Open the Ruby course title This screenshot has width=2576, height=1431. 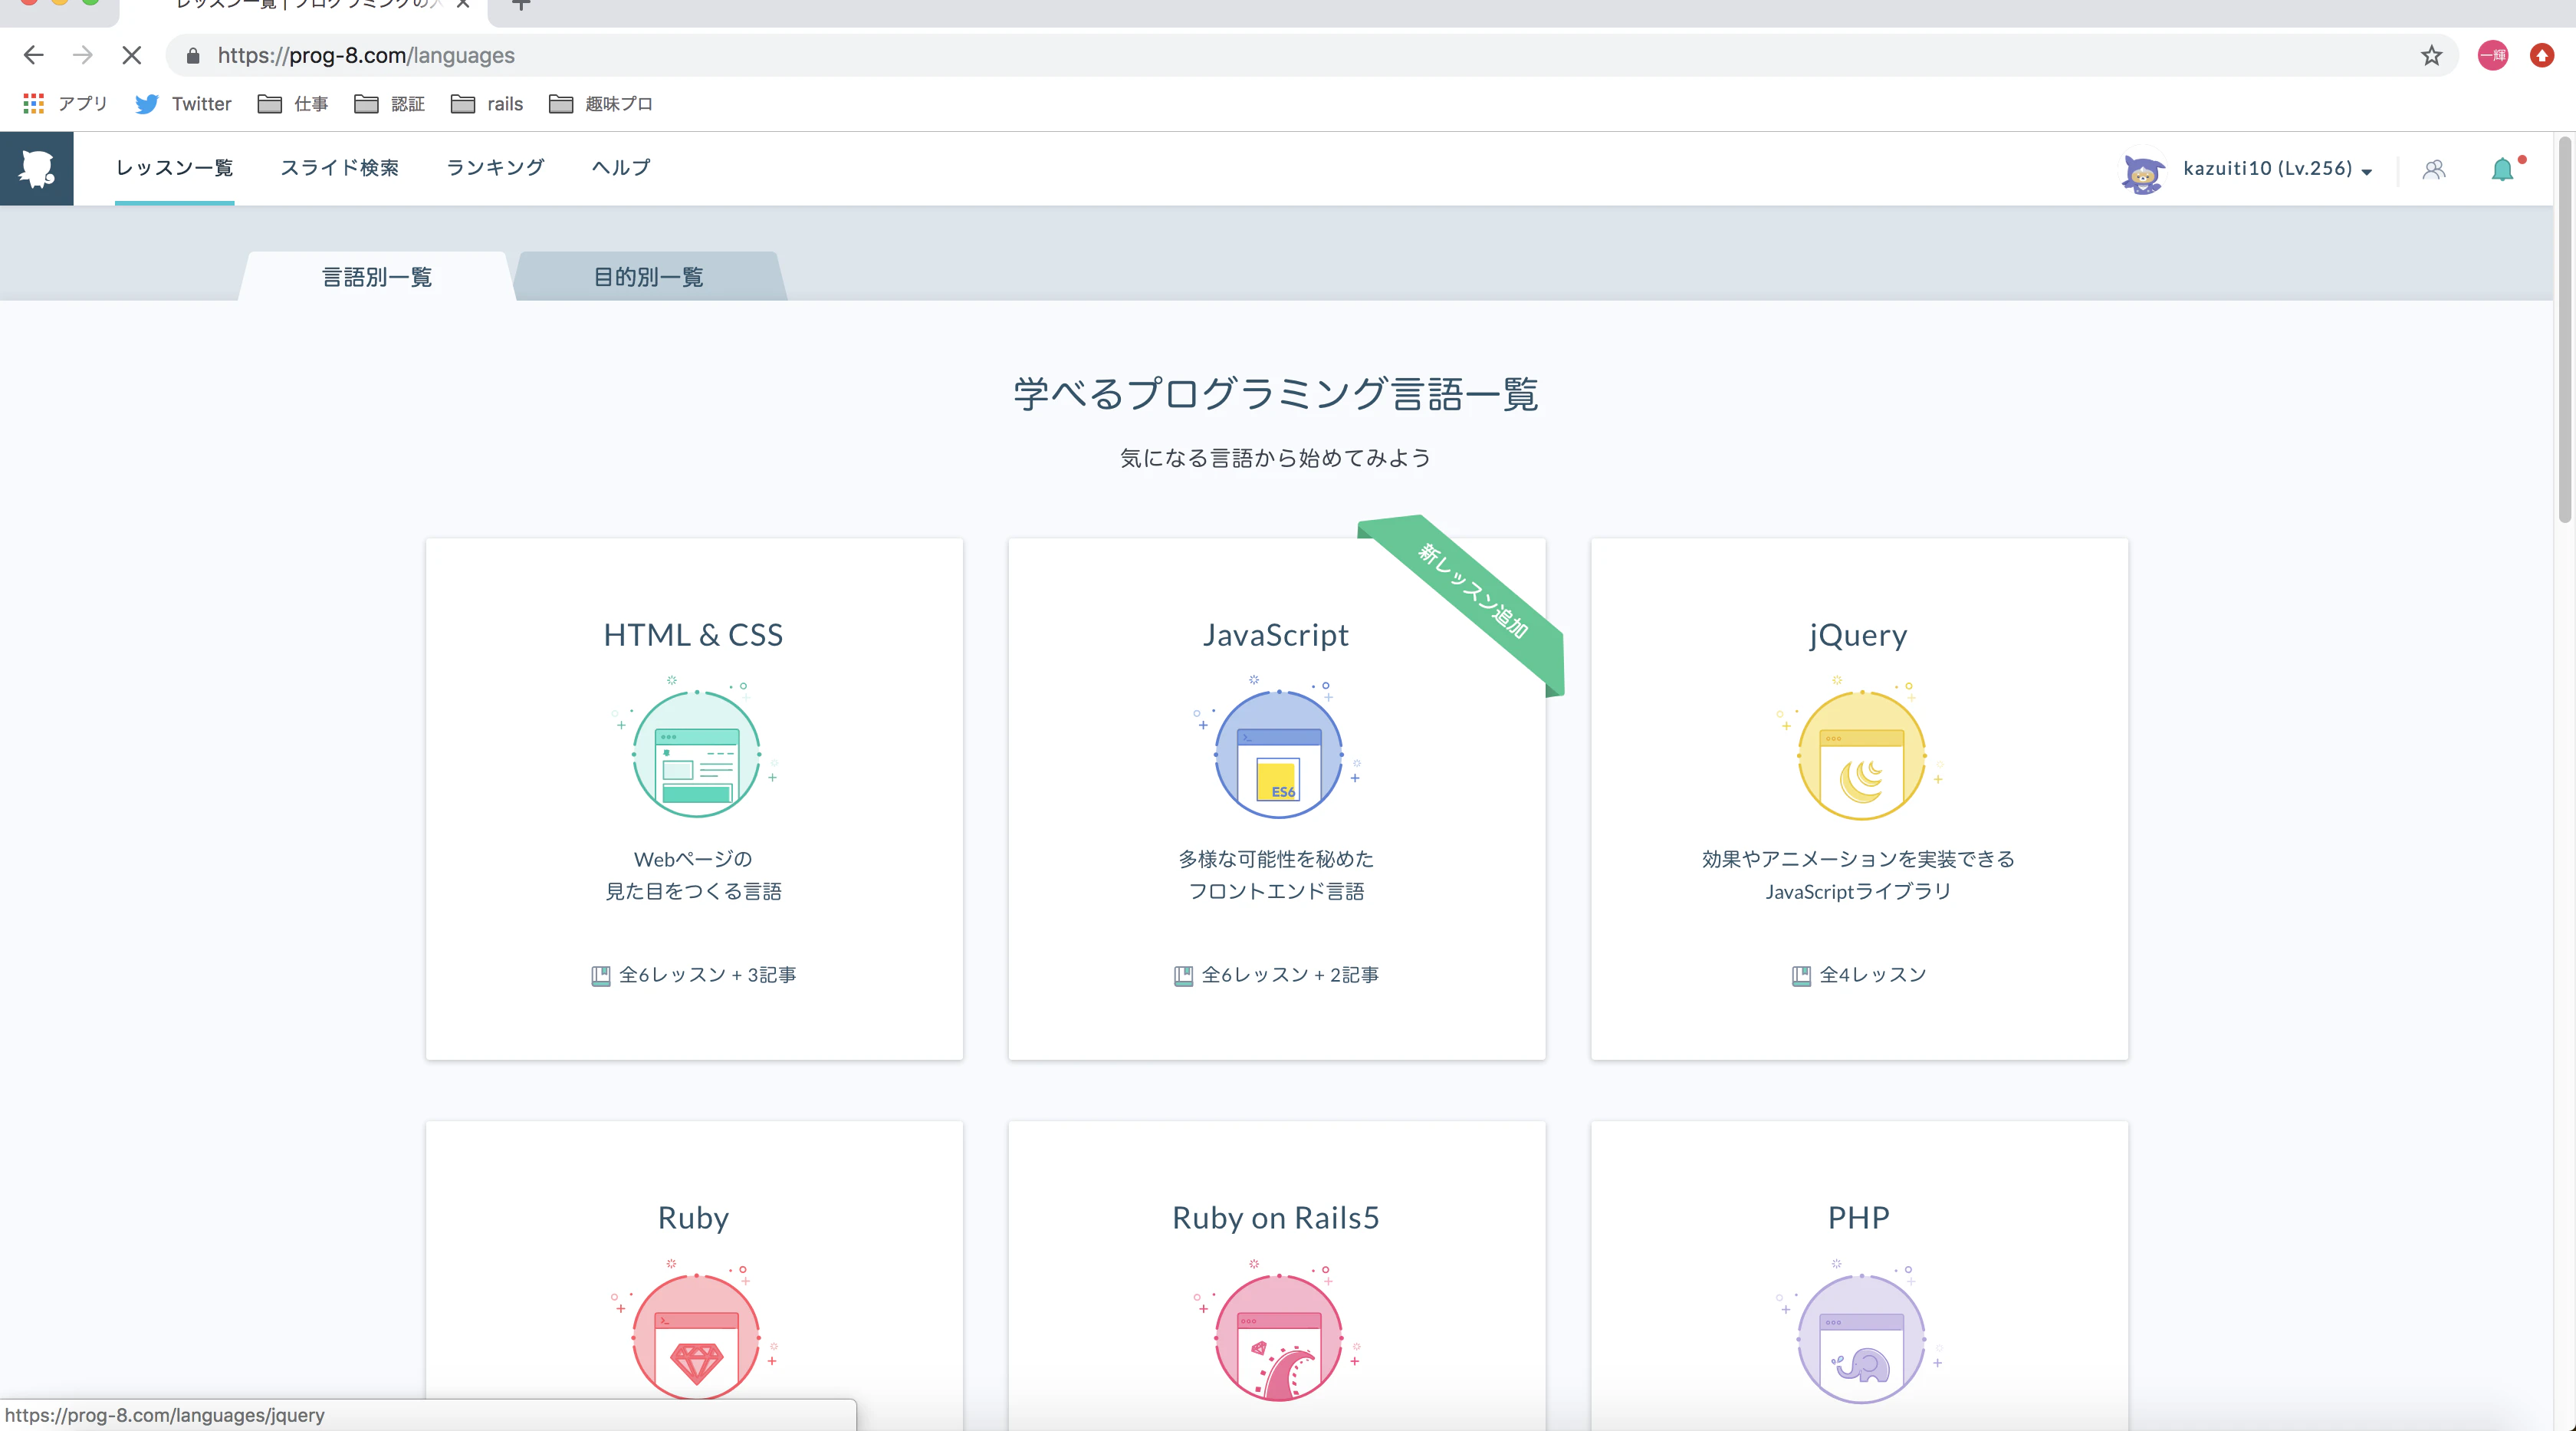(693, 1218)
